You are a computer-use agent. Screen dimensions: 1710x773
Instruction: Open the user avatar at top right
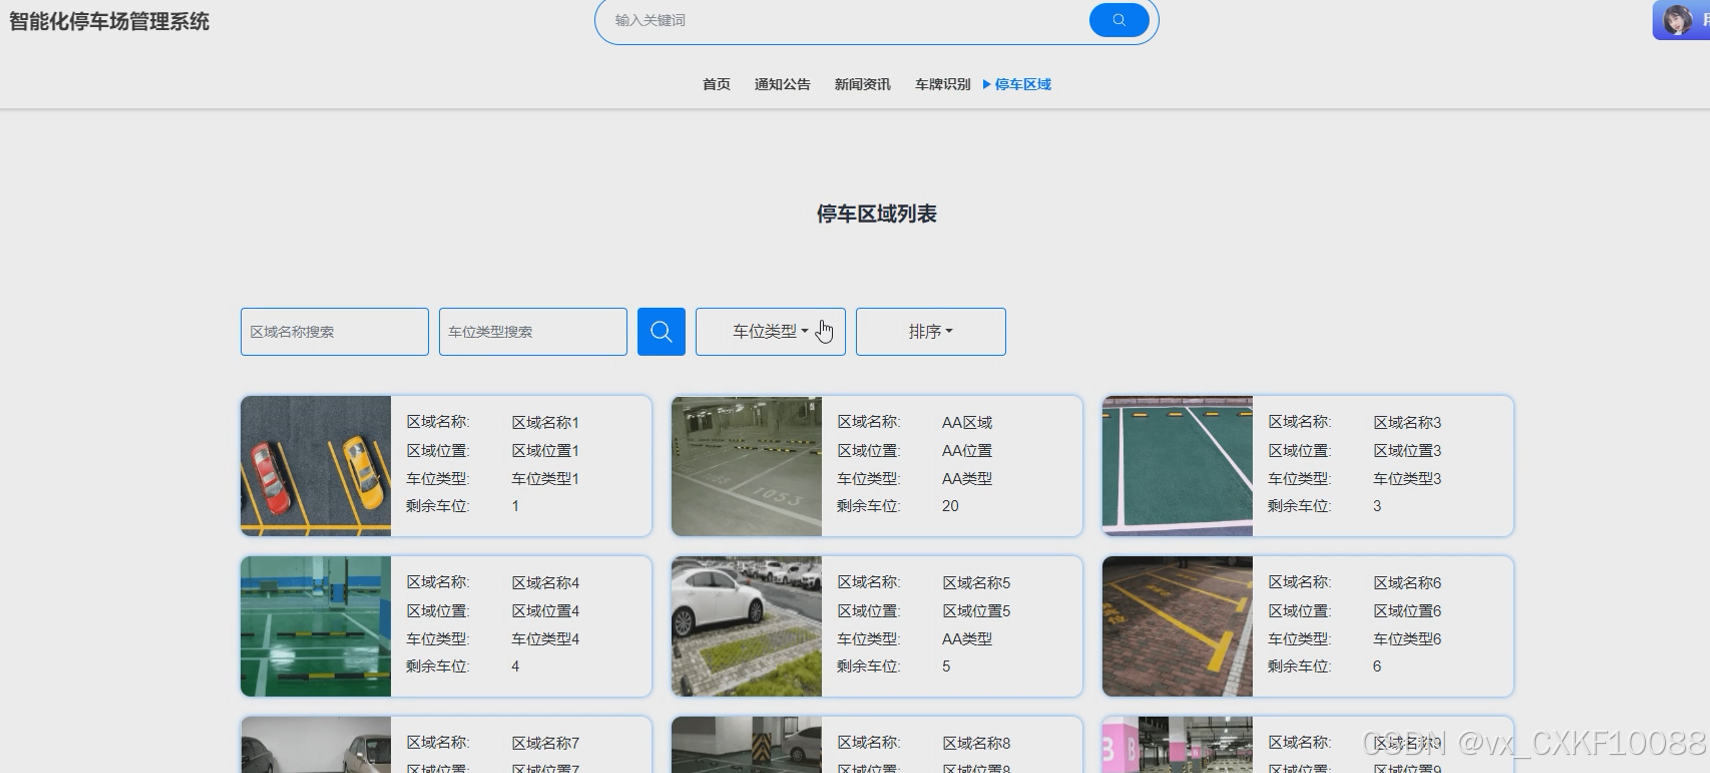click(1680, 20)
